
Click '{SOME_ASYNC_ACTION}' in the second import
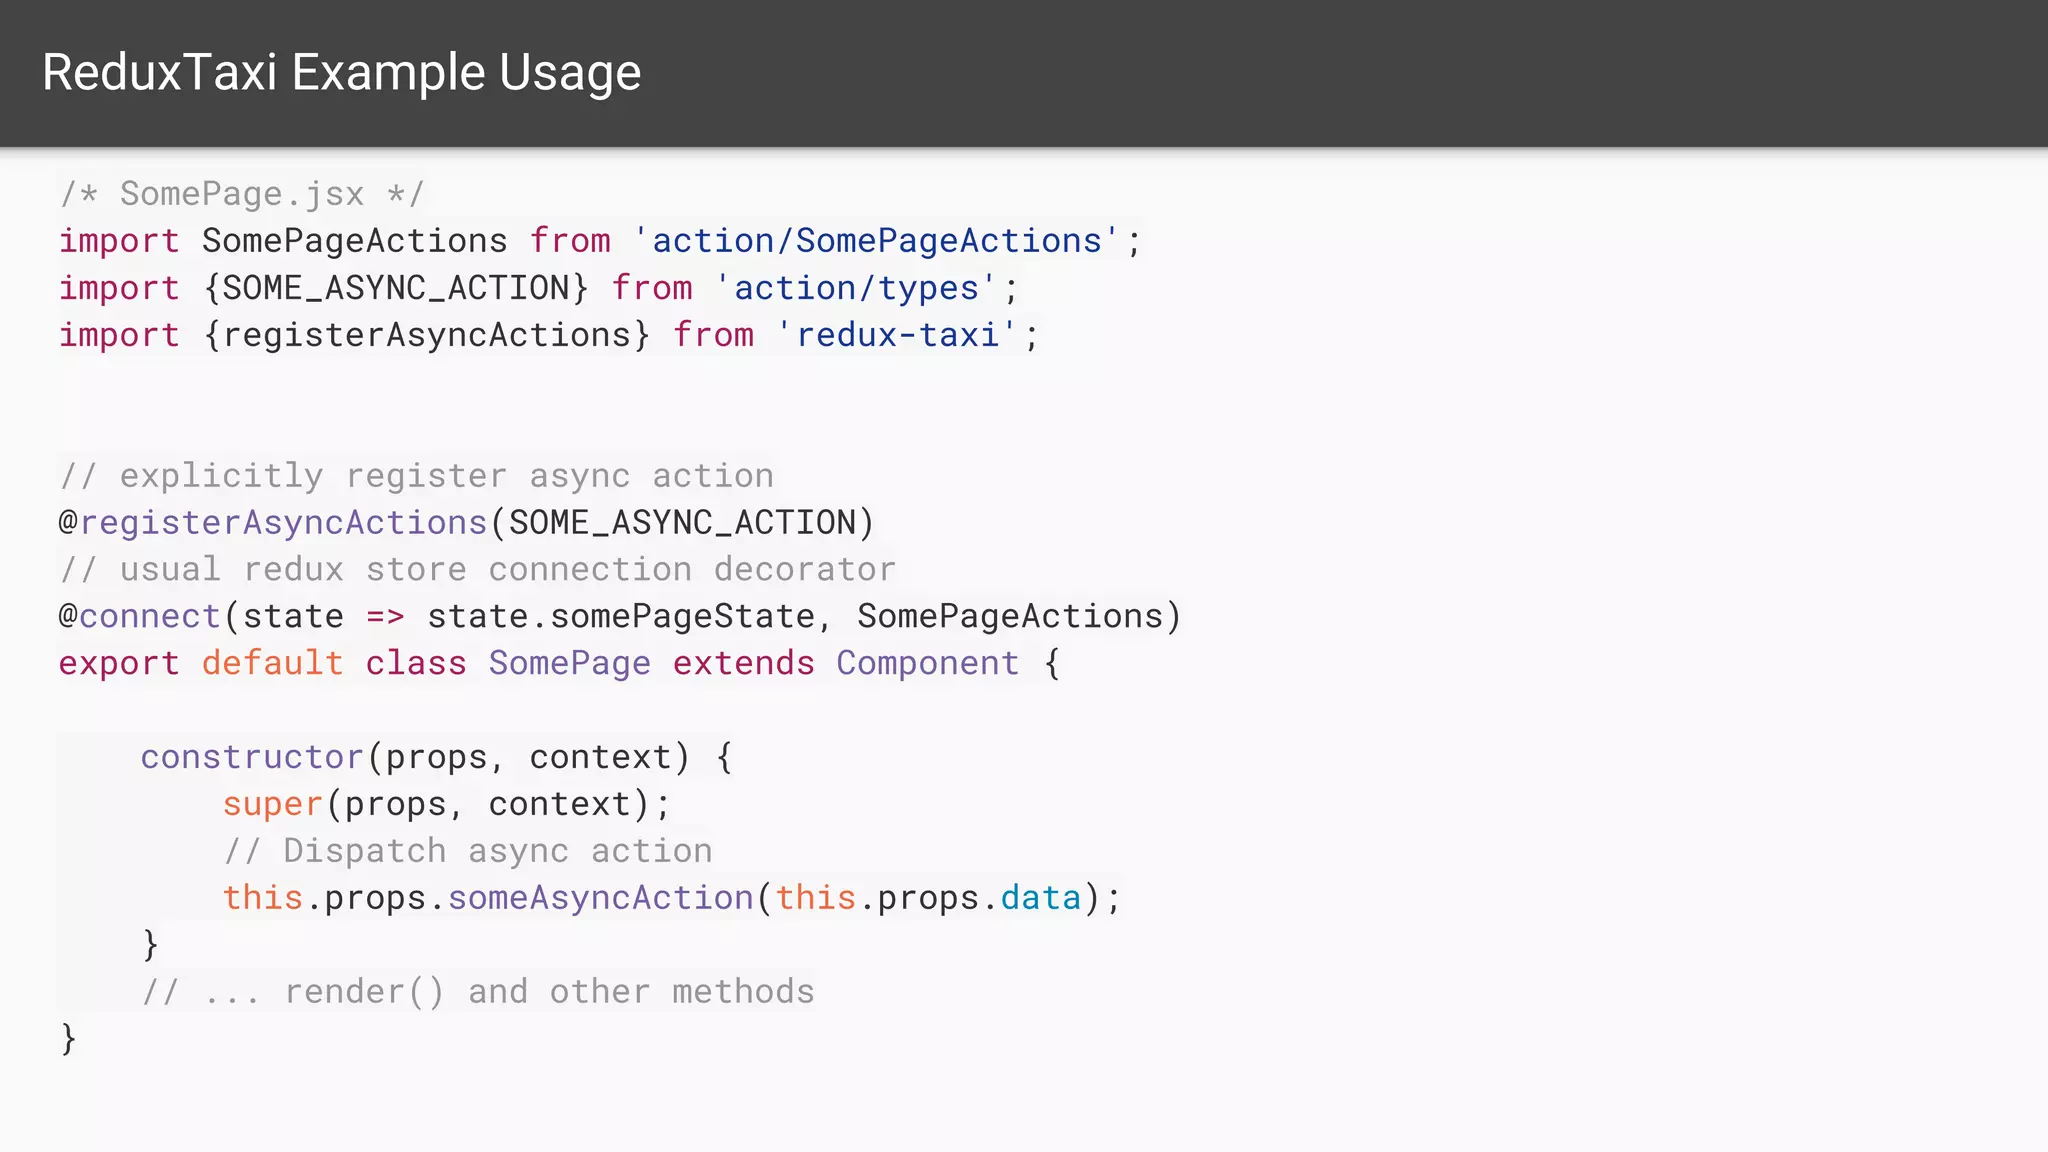click(x=396, y=288)
